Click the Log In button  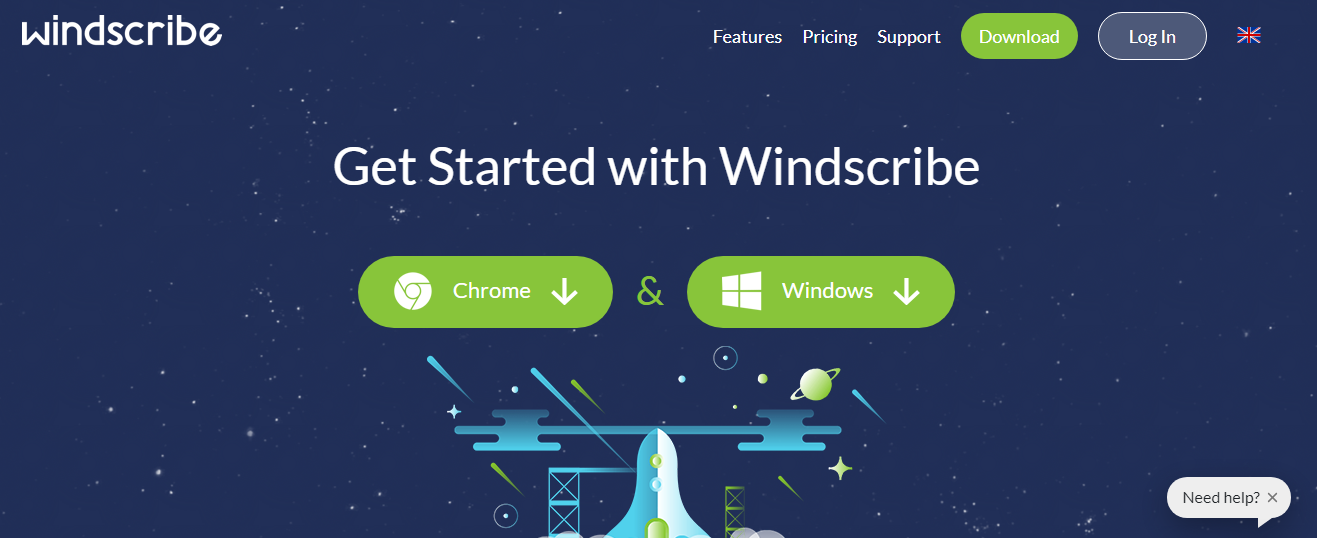click(x=1152, y=36)
